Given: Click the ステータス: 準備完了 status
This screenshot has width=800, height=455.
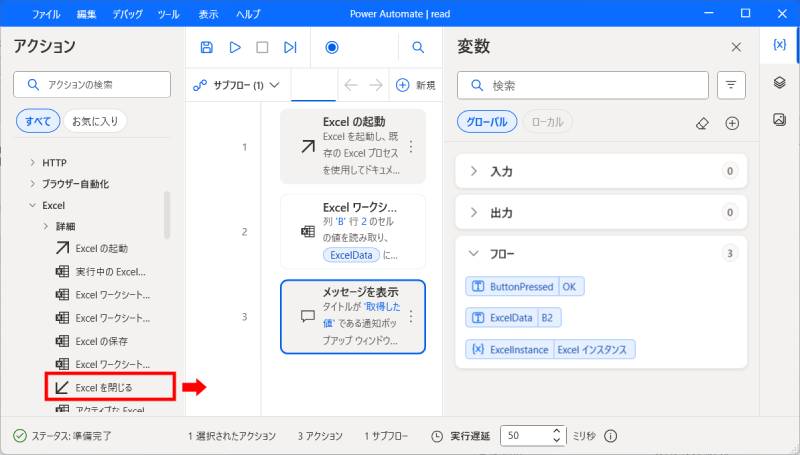Looking at the screenshot, I should pyautogui.click(x=62, y=436).
